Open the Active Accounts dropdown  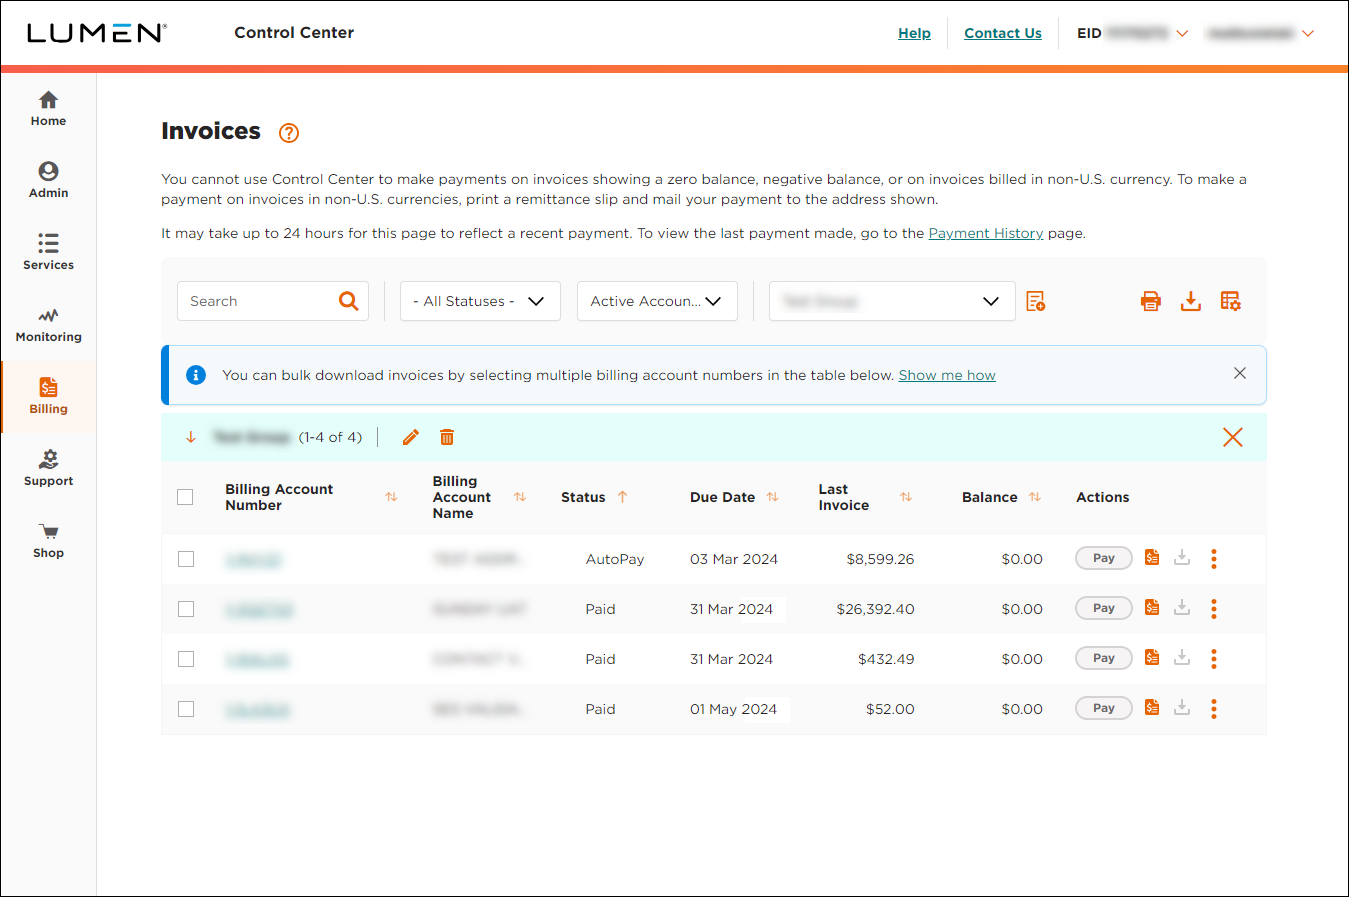657,301
